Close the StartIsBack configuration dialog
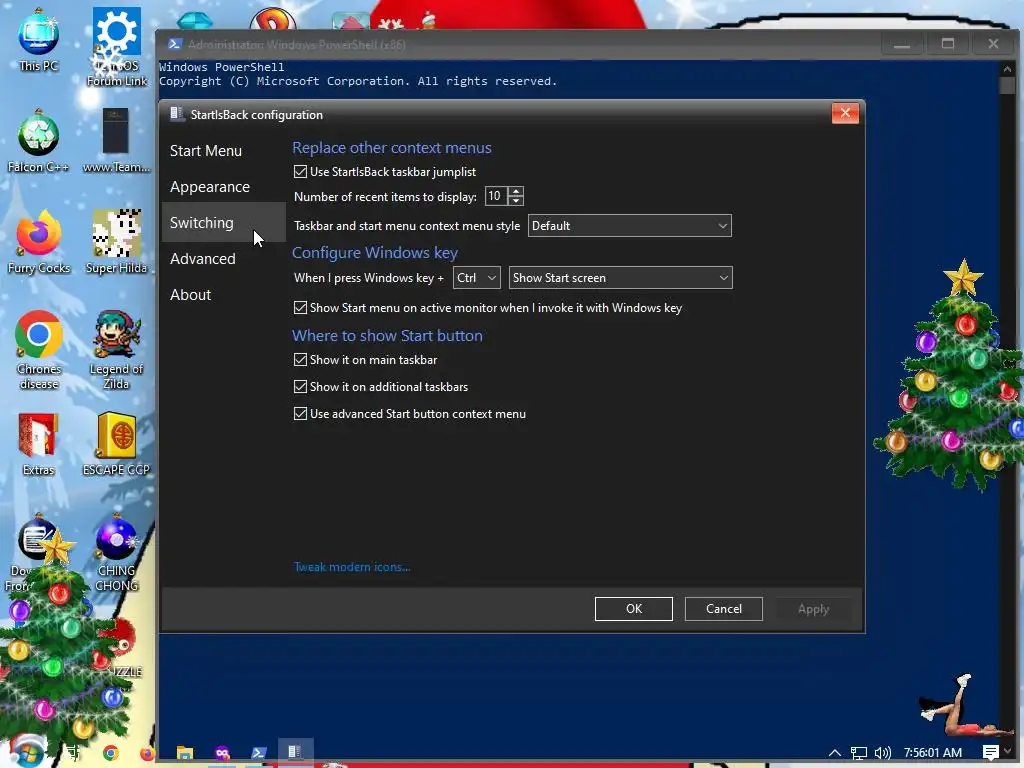Screen dimensions: 1024x768 tap(845, 113)
